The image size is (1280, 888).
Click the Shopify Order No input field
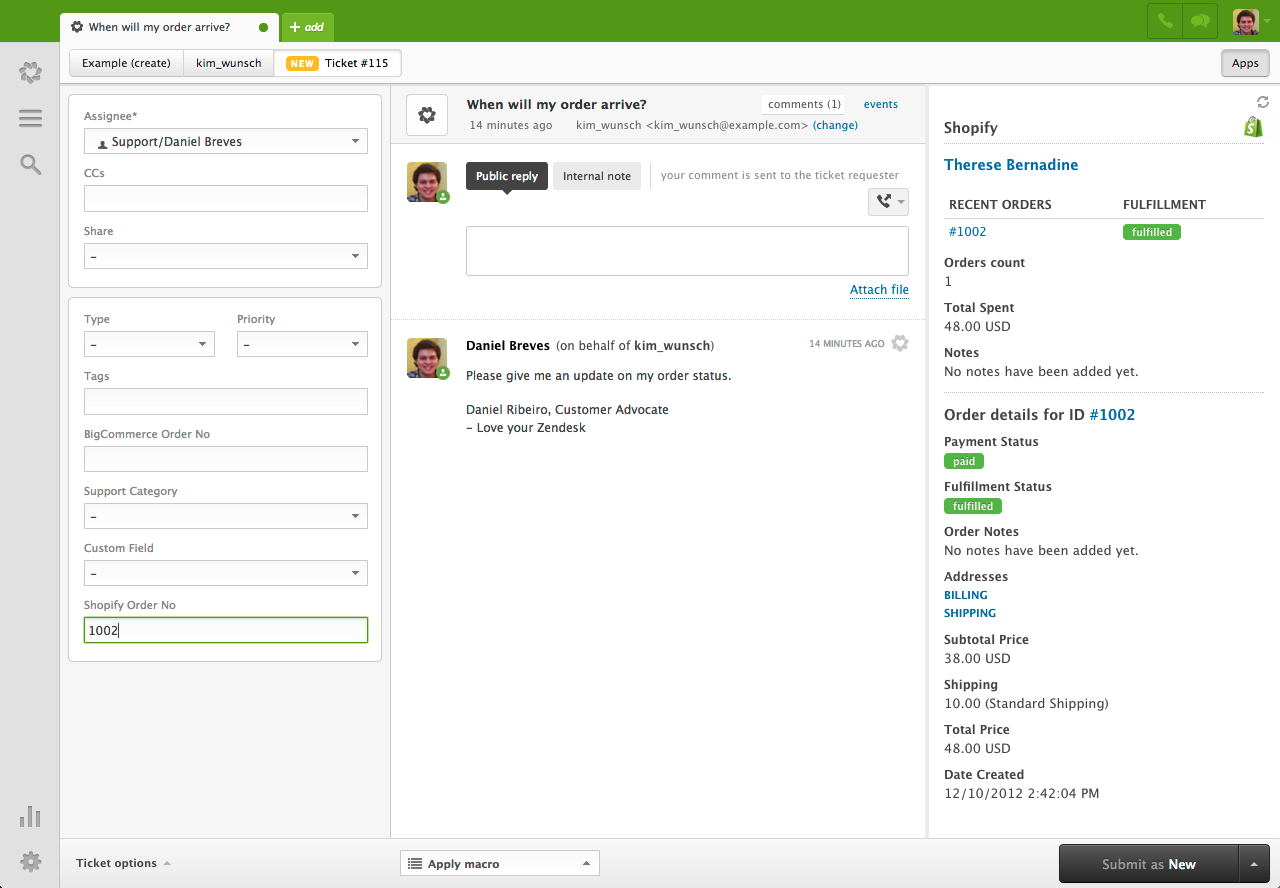[x=225, y=629]
